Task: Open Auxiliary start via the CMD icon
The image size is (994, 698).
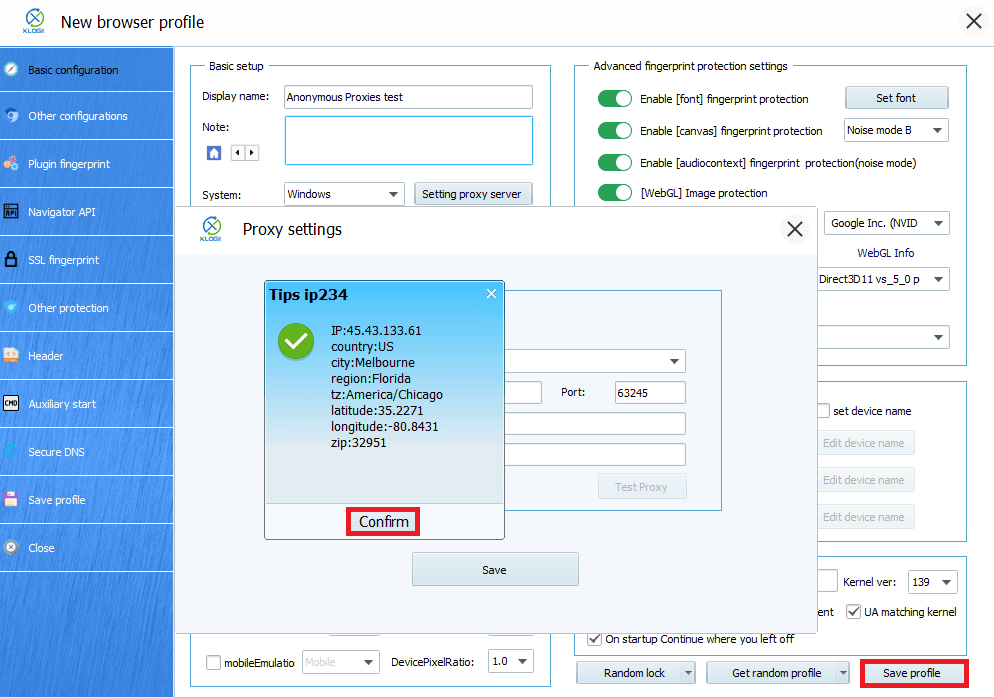Action: tap(14, 403)
